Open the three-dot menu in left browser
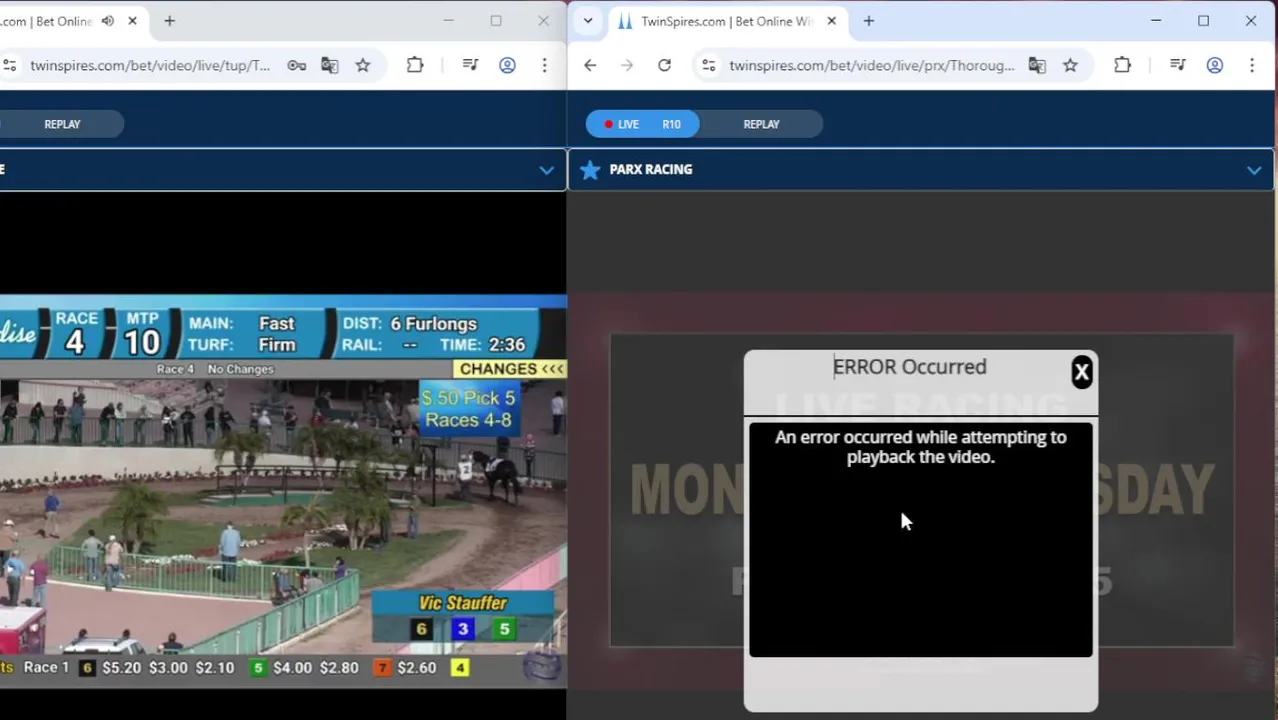1278x720 pixels. pos(544,65)
